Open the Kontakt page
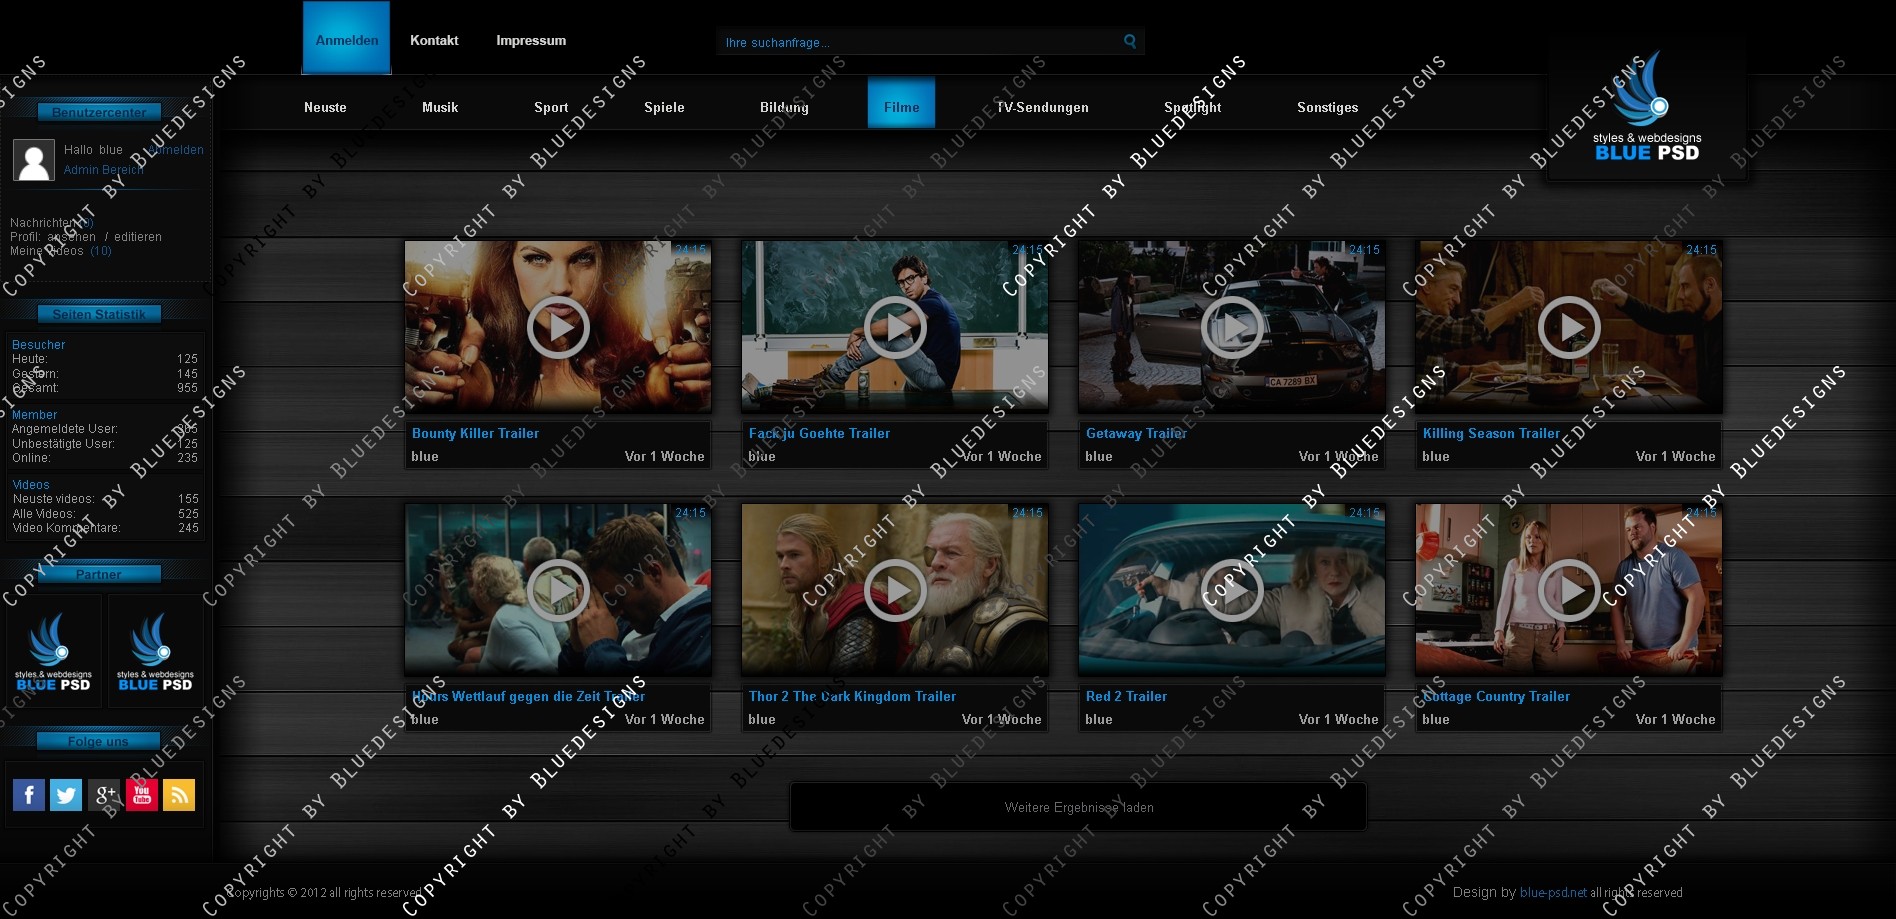 (x=434, y=41)
